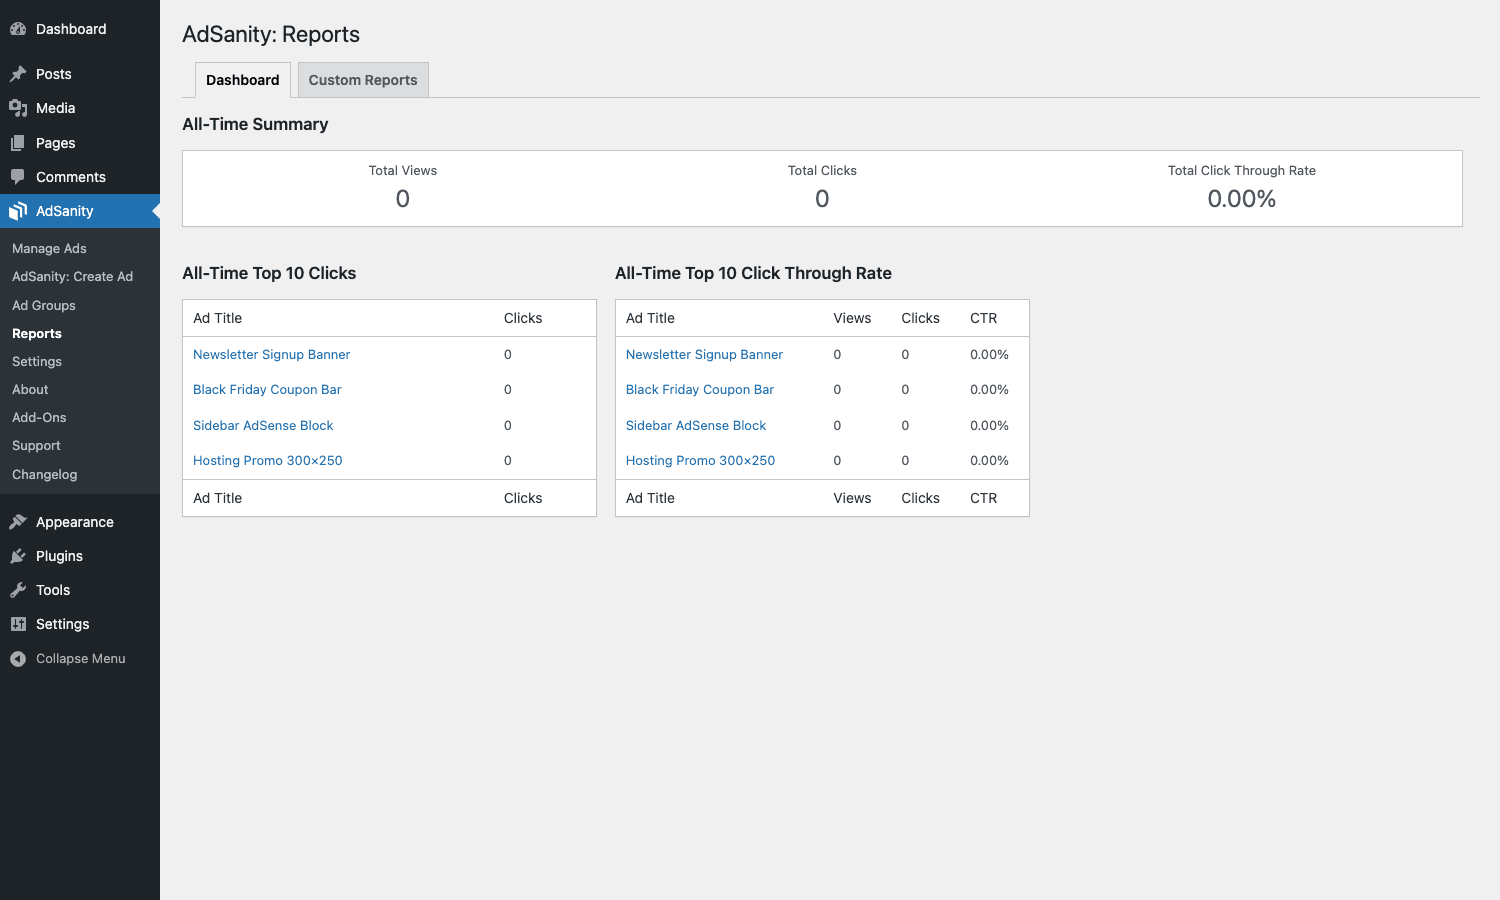The width and height of the screenshot is (1500, 900).
Task: Click the Total Views value
Action: (x=403, y=199)
